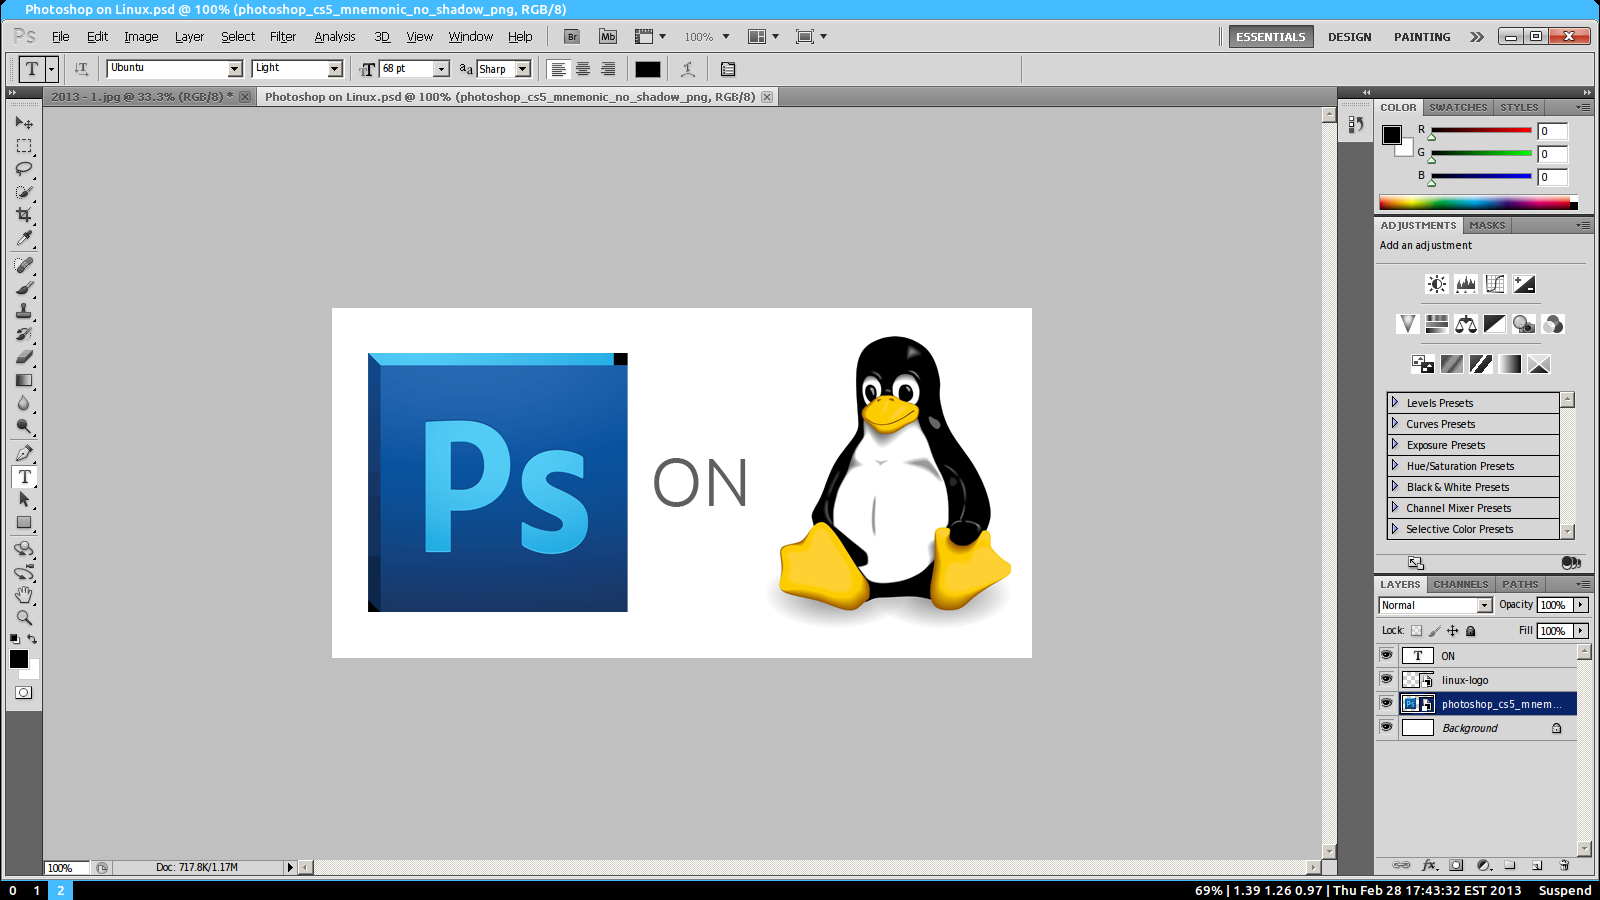Expand Levels Presets
Viewport: 1600px width, 900px height.
(1395, 402)
